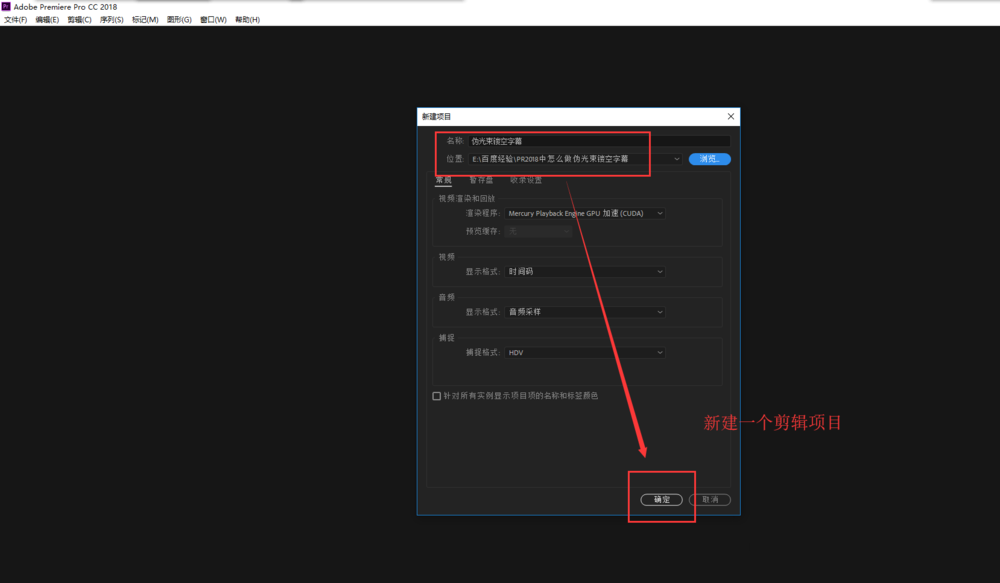
Task: Click the 取消 button
Action: click(710, 499)
